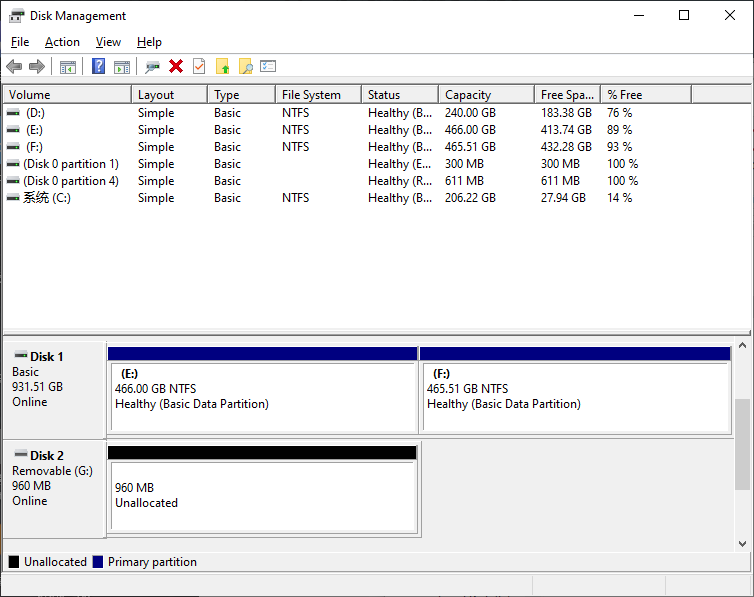Click the 240.00 GB capacity cell

tap(470, 113)
